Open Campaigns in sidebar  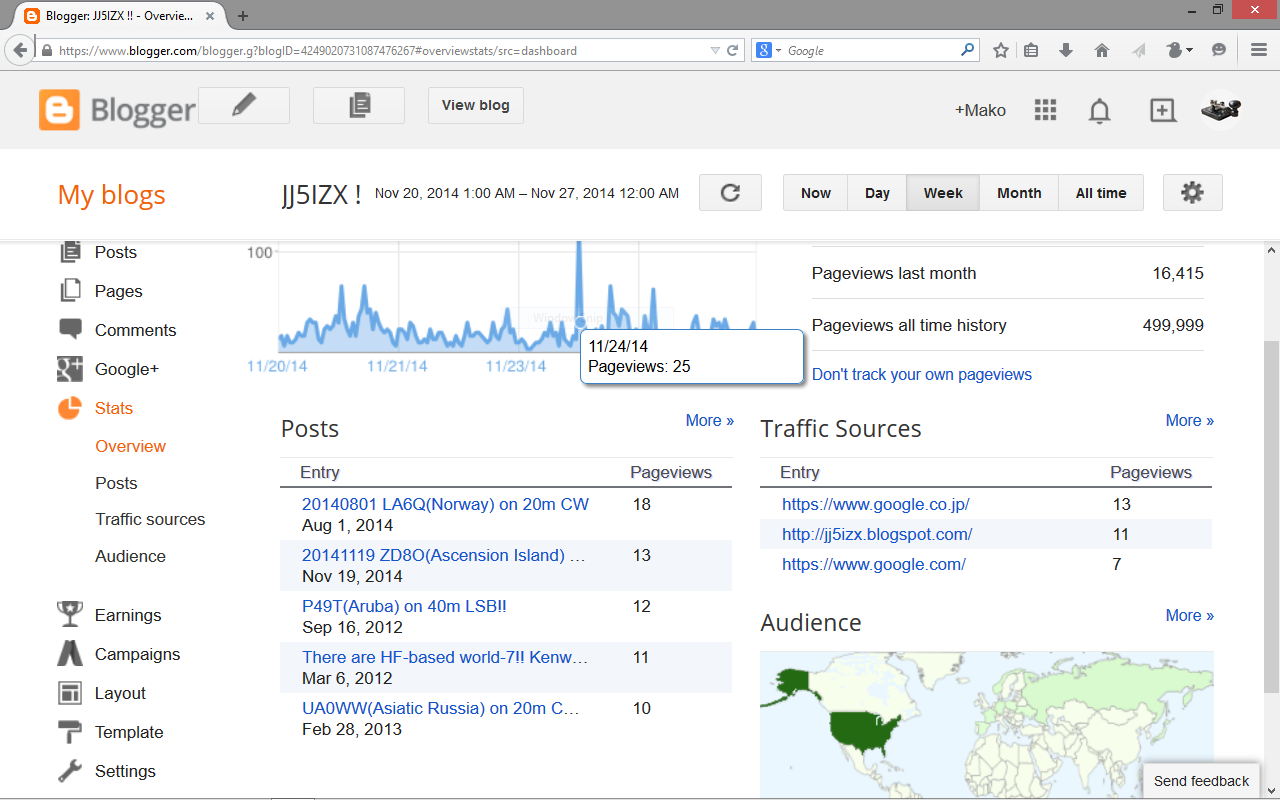pos(138,654)
